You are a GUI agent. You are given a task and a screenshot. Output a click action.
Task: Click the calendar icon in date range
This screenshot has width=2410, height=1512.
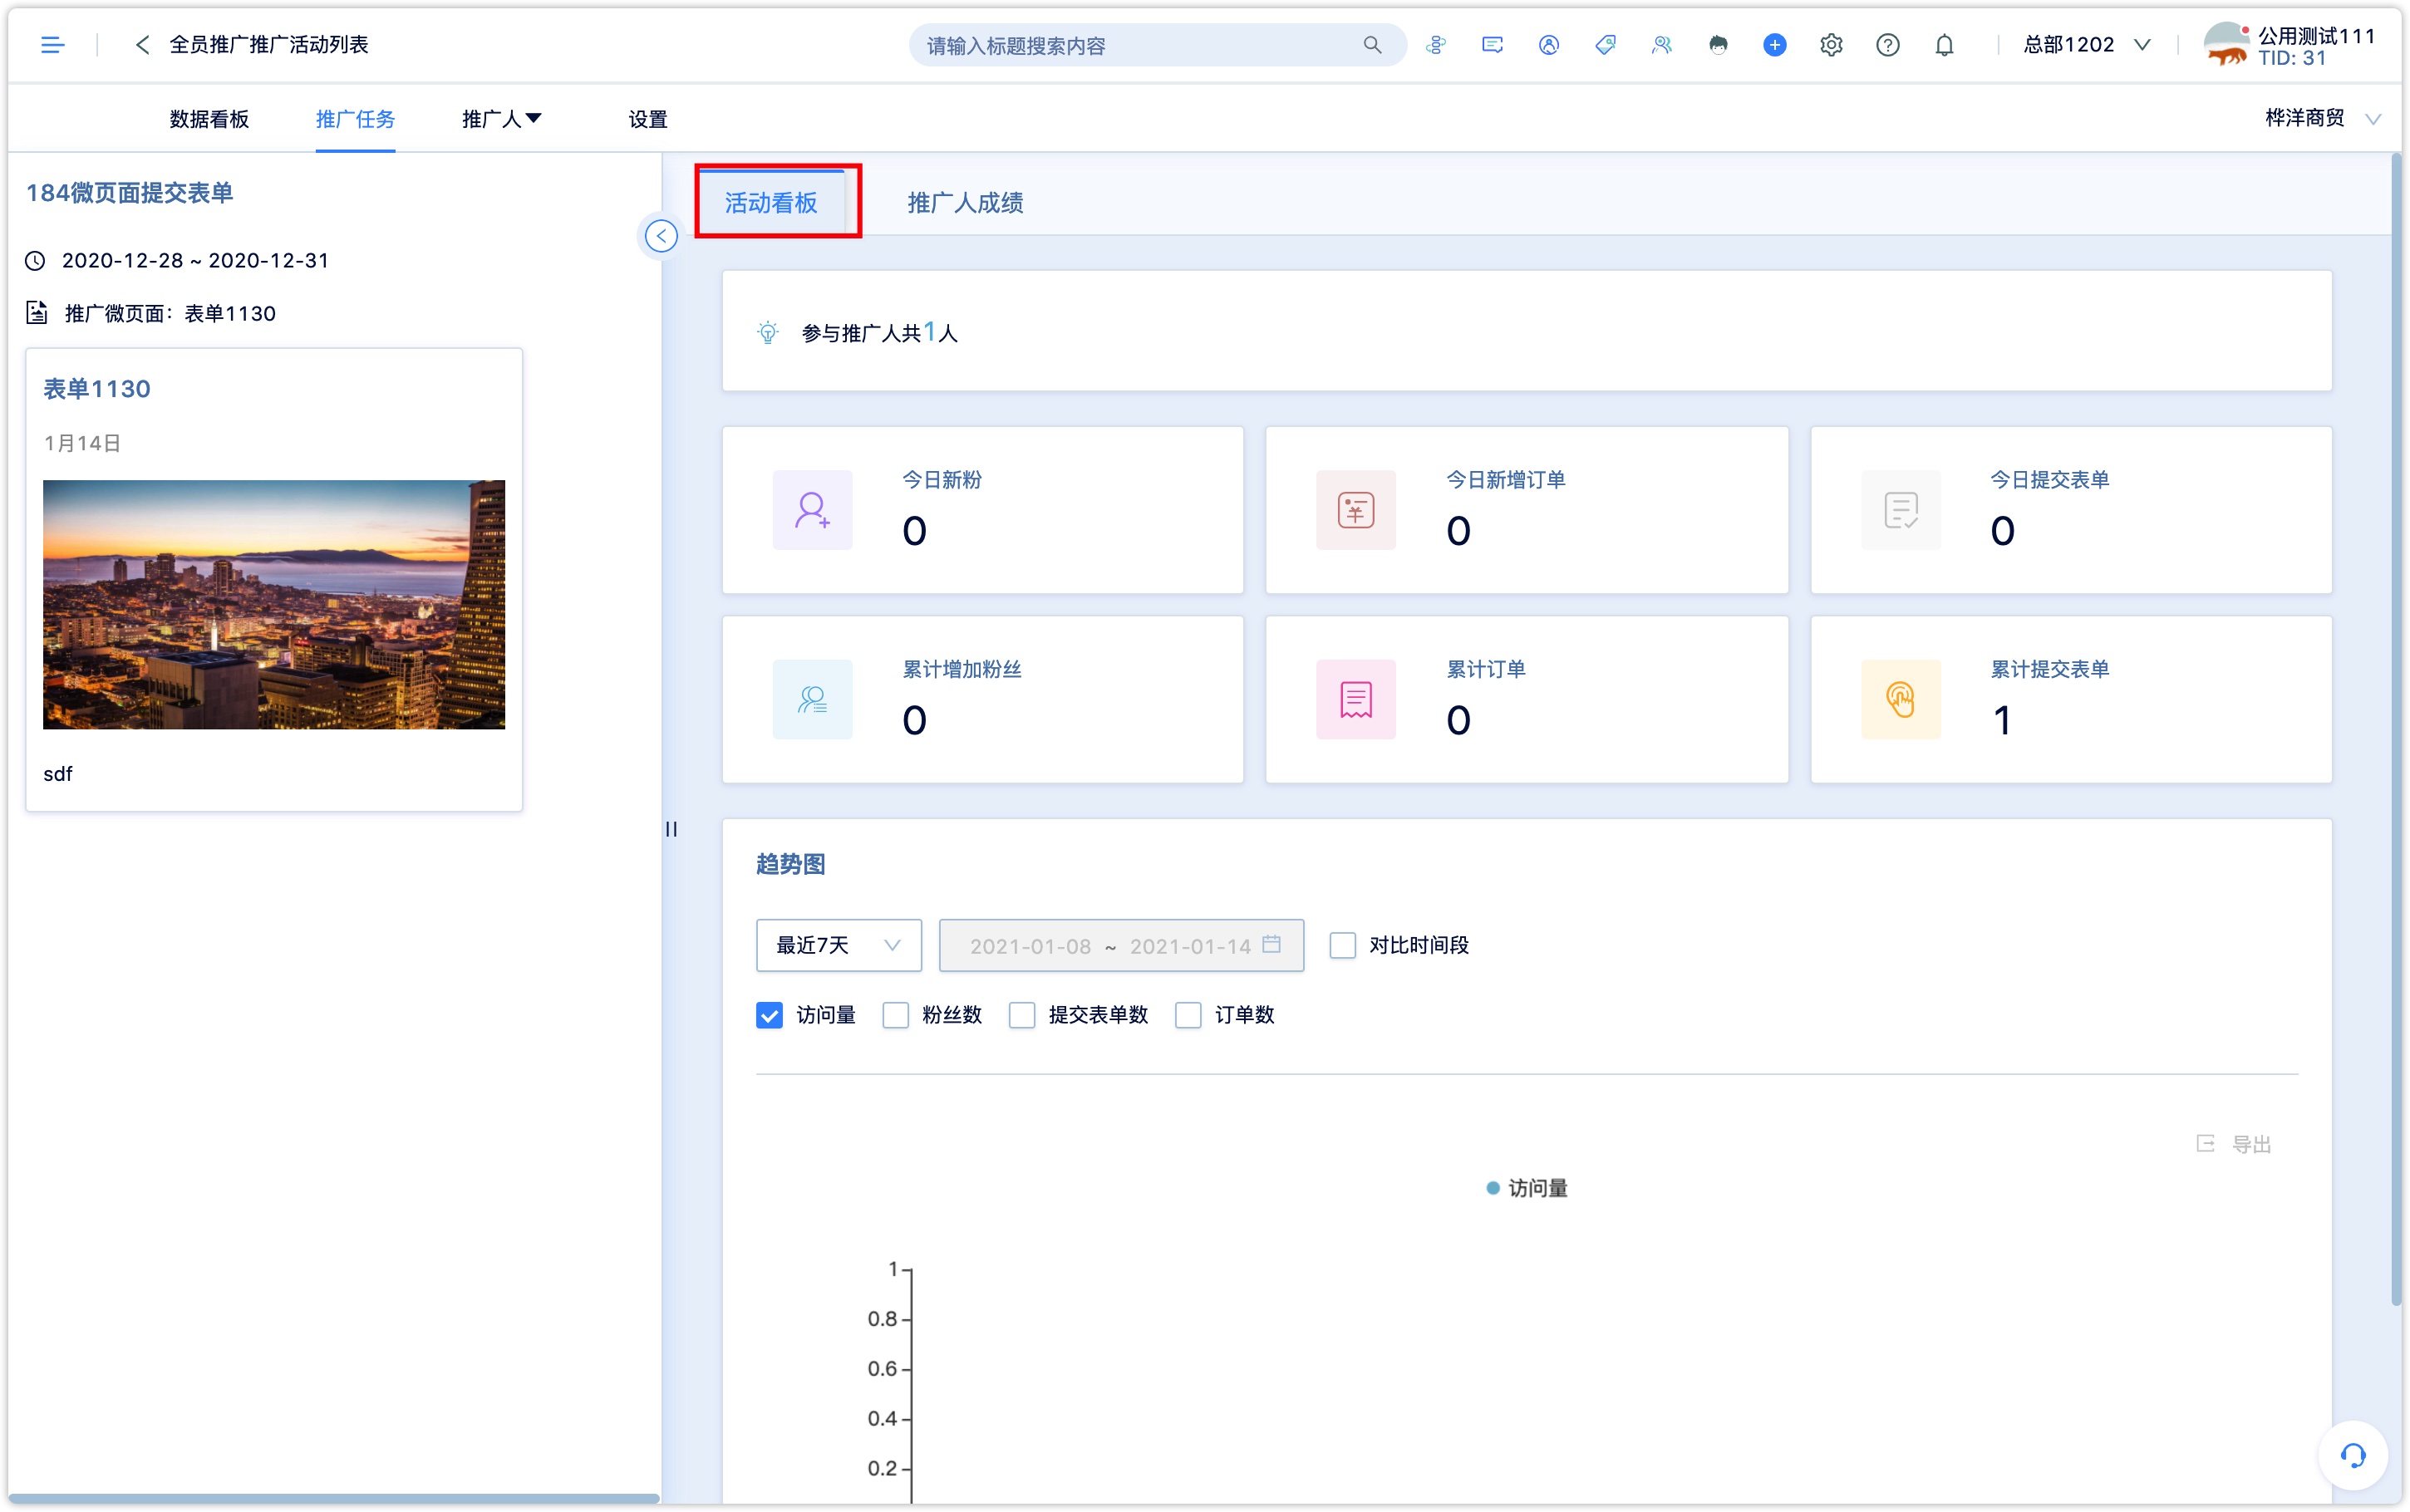pyautogui.click(x=1271, y=944)
